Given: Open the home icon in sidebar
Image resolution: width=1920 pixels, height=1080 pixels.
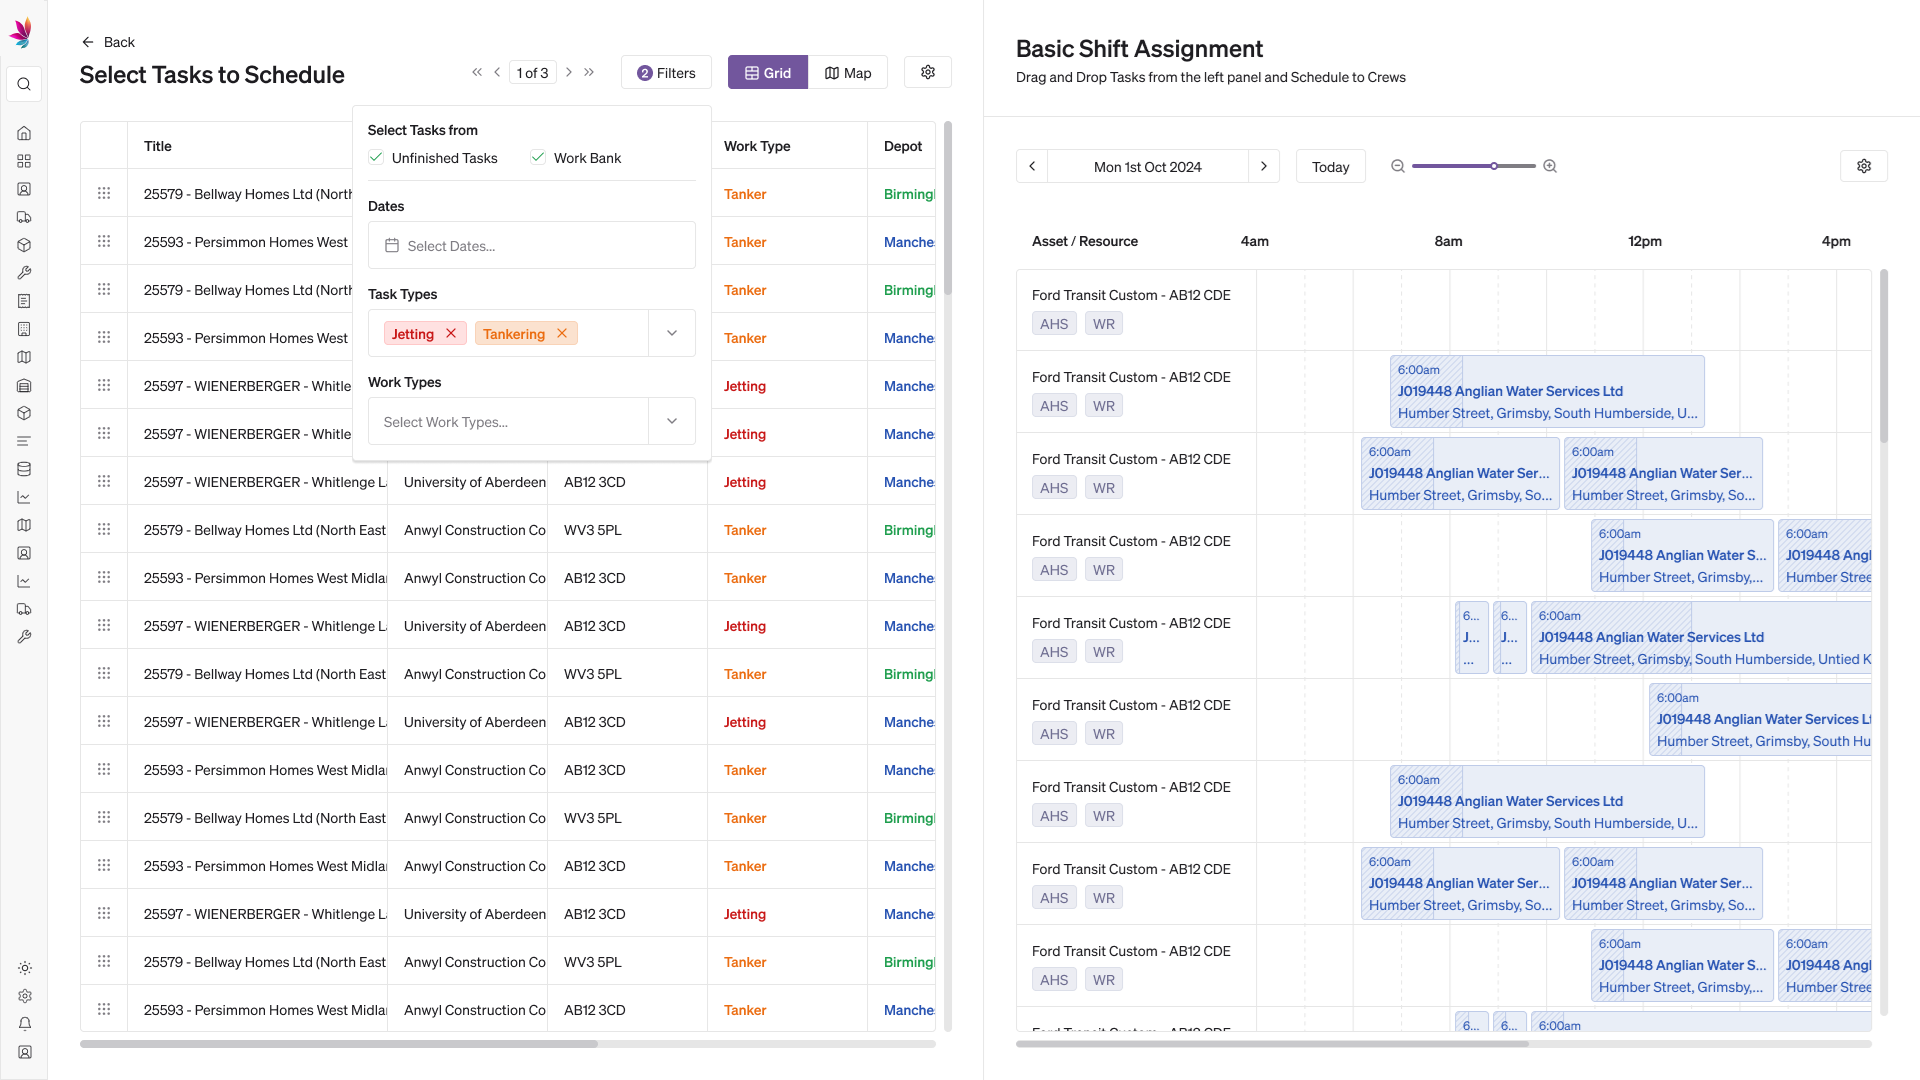Looking at the screenshot, I should [24, 133].
